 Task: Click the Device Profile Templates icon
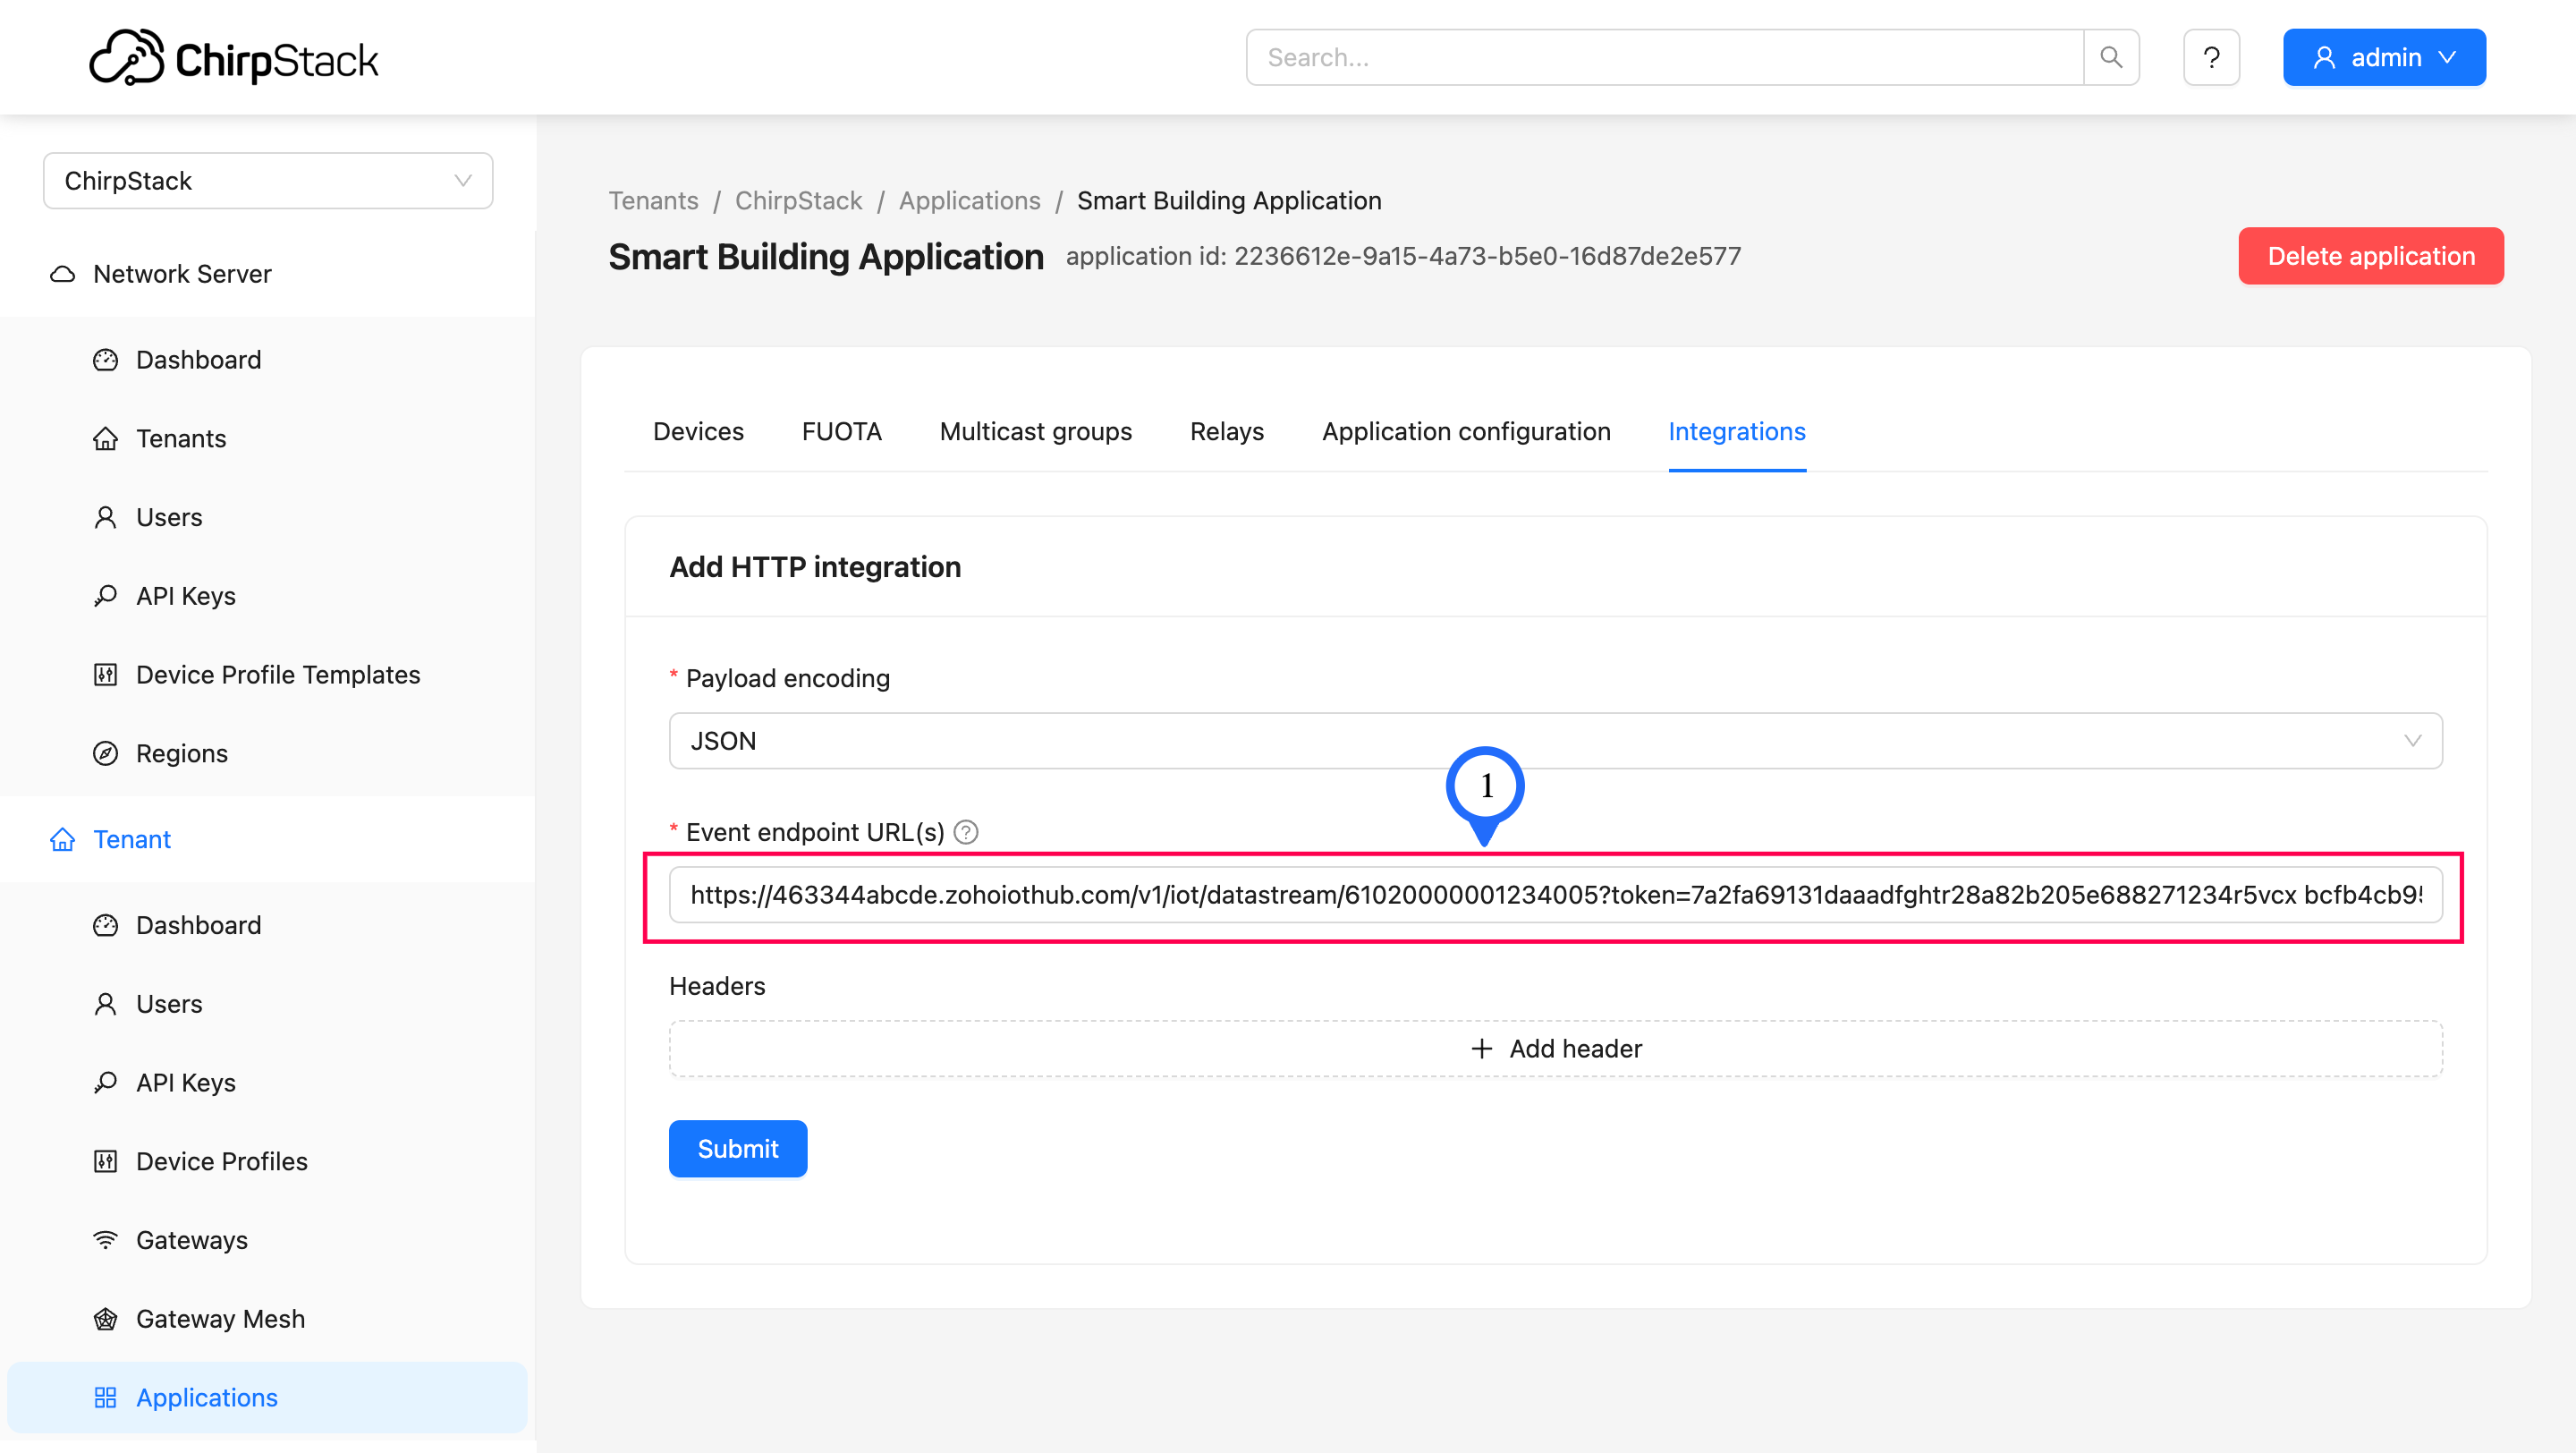click(x=105, y=675)
